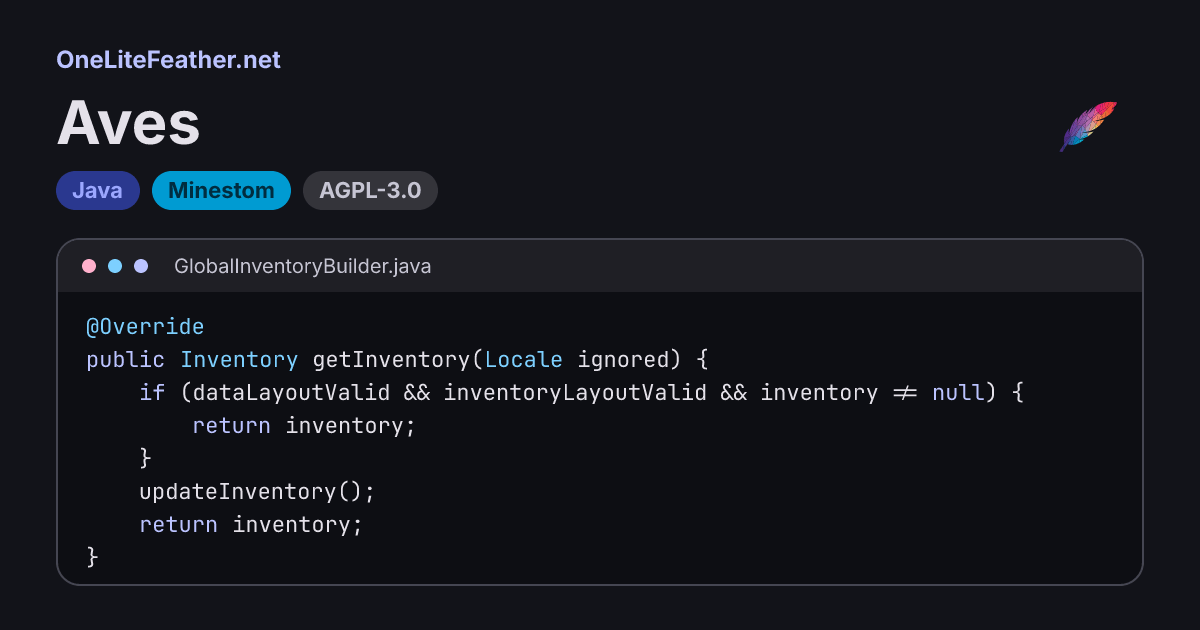Click the blue window dot
Image resolution: width=1200 pixels, height=630 pixels.
pyautogui.click(x=115, y=266)
